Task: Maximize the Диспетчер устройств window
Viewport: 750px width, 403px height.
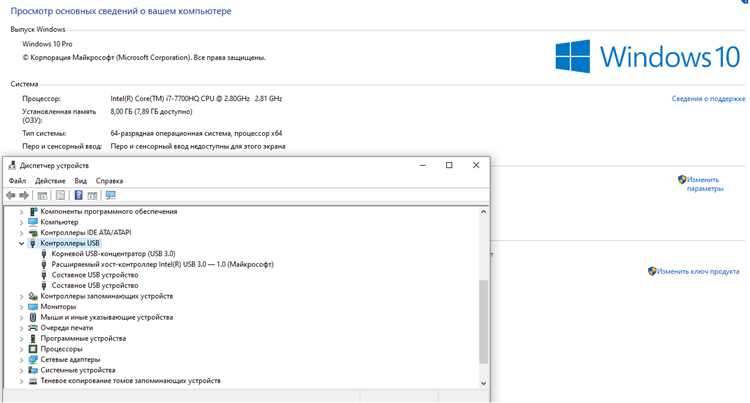Action: (x=449, y=165)
